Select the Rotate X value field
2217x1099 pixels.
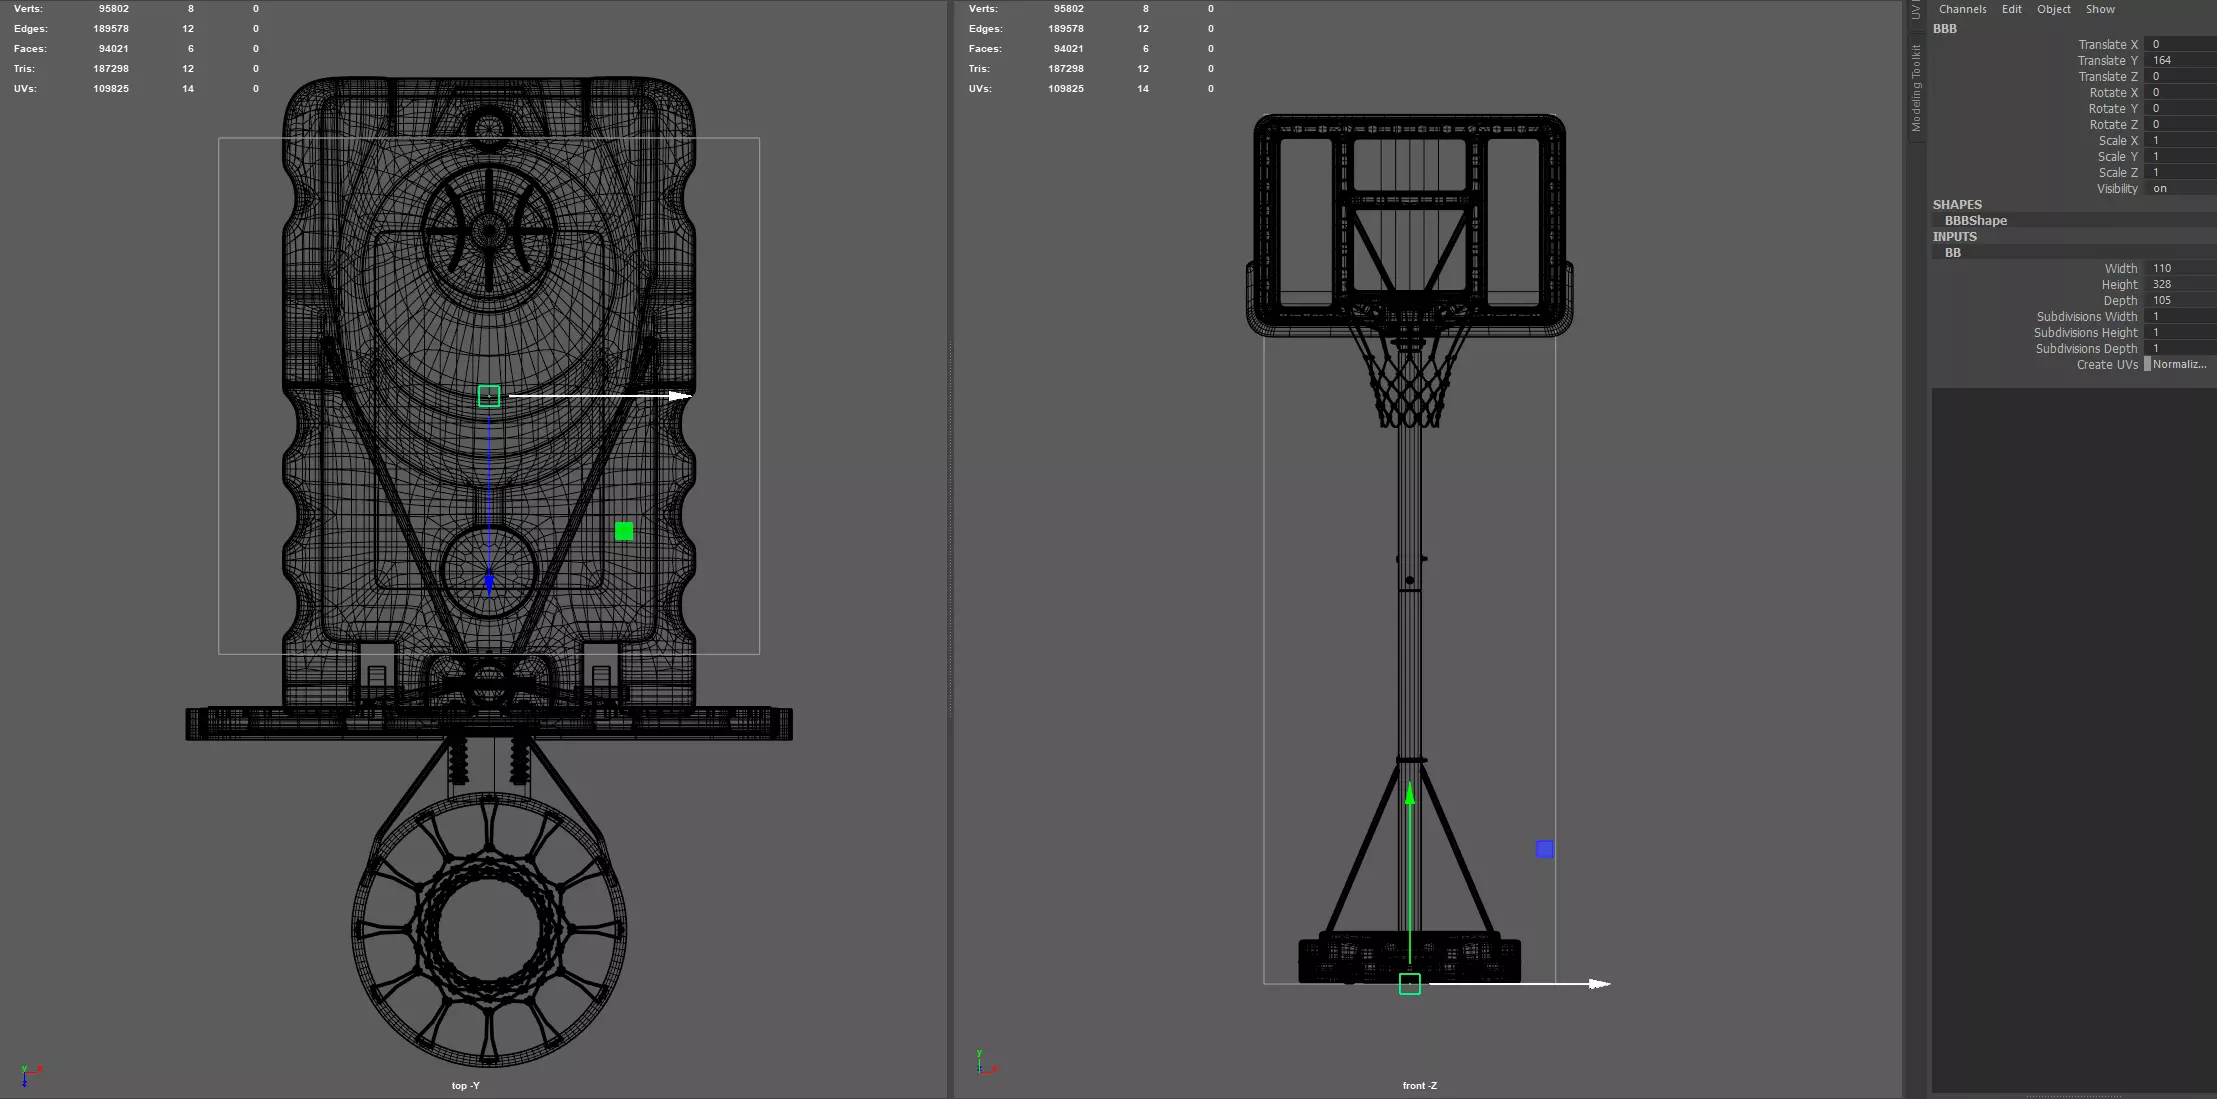pyautogui.click(x=2180, y=92)
